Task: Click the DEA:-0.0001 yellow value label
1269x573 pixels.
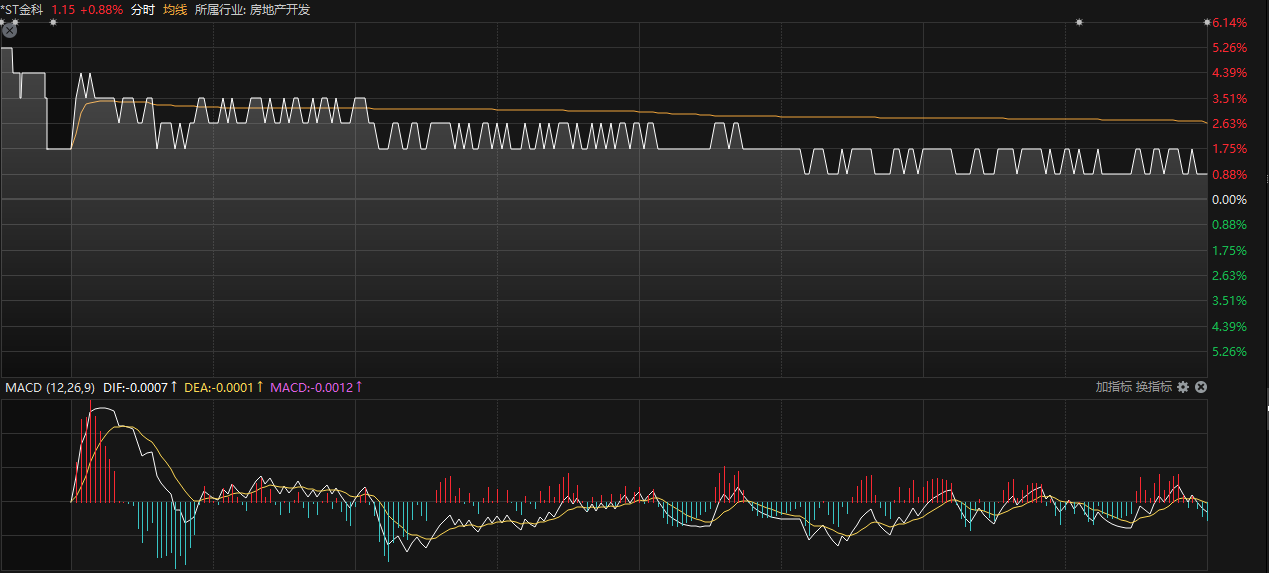Action: click(x=219, y=387)
